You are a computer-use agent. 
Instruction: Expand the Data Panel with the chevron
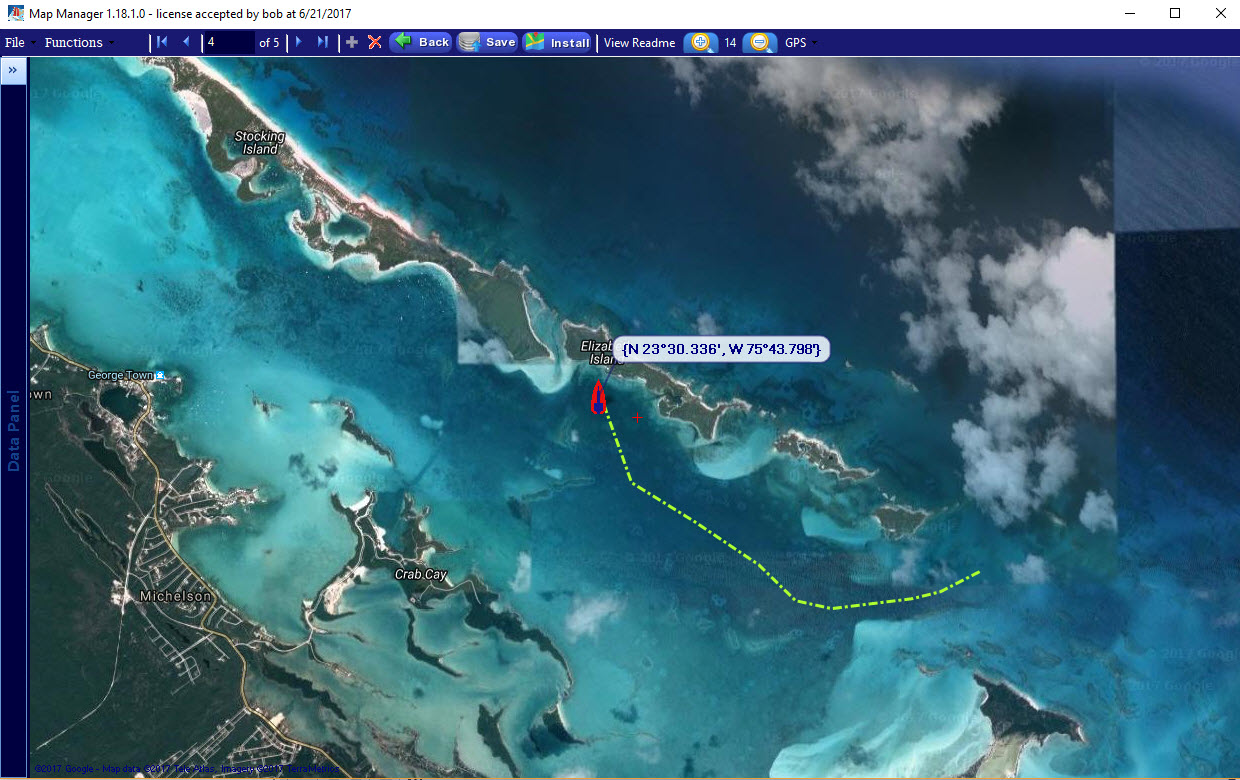tap(13, 71)
